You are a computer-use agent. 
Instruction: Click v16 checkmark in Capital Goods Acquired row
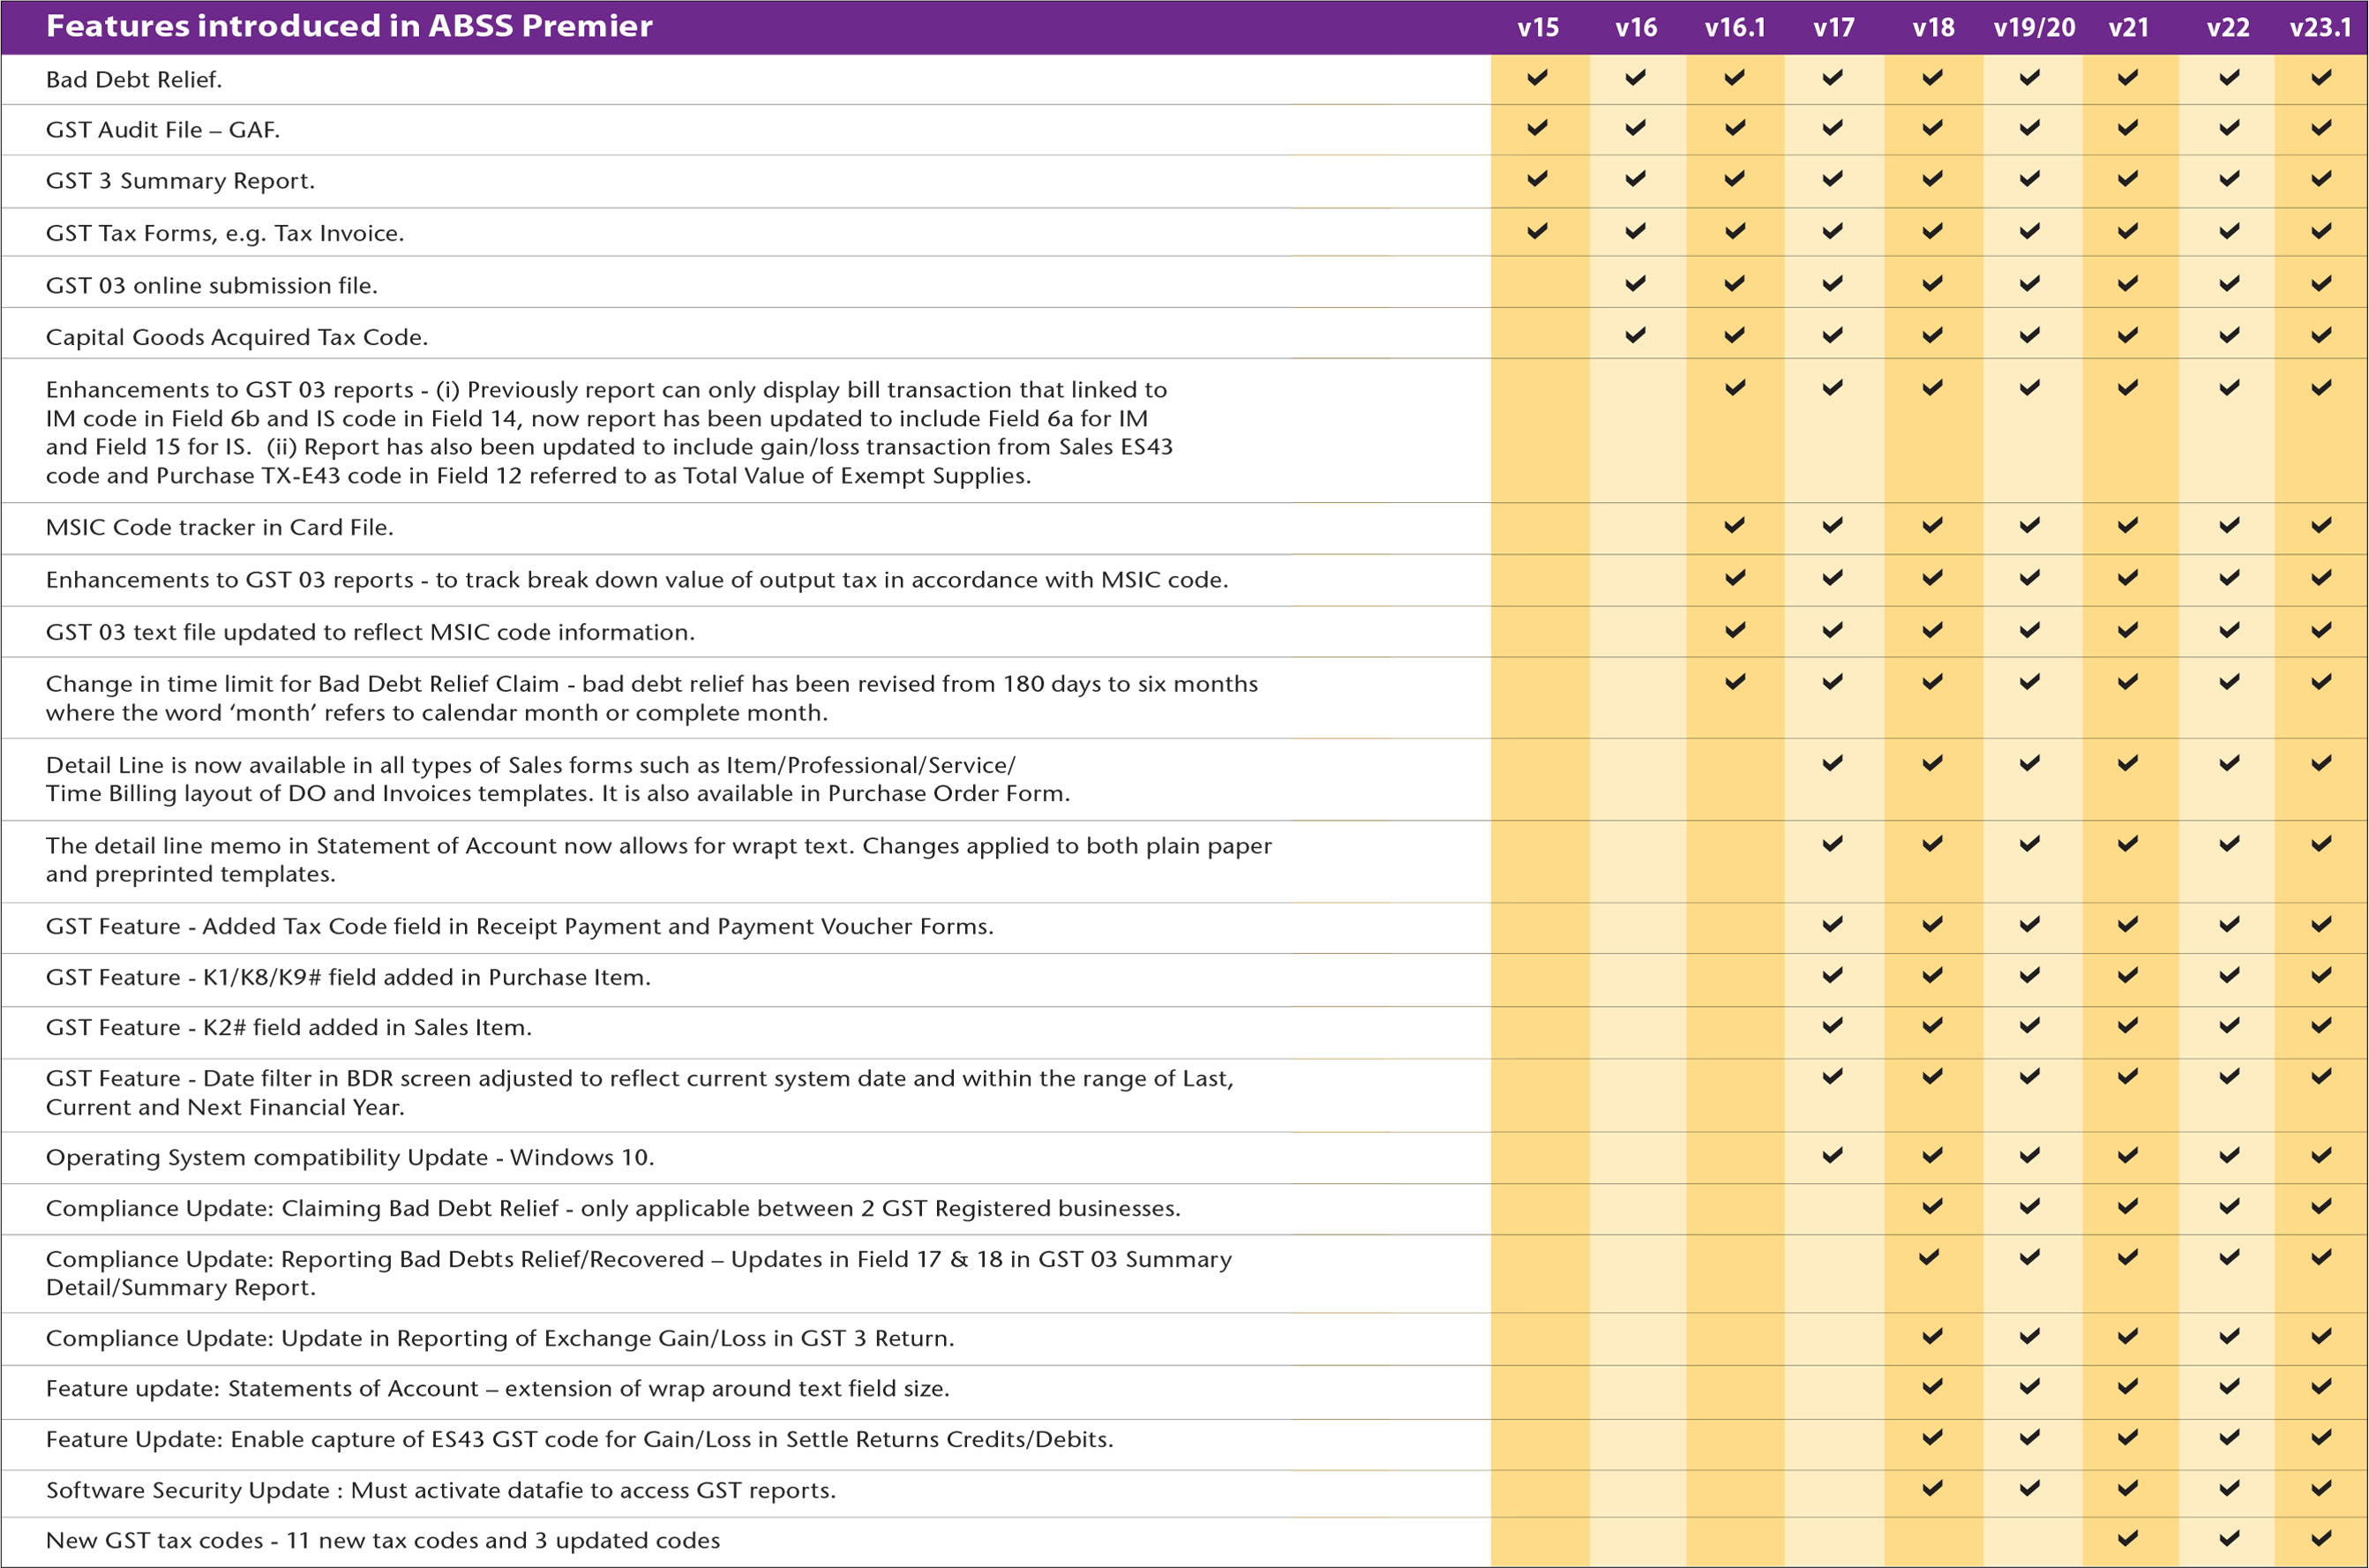point(1635,335)
